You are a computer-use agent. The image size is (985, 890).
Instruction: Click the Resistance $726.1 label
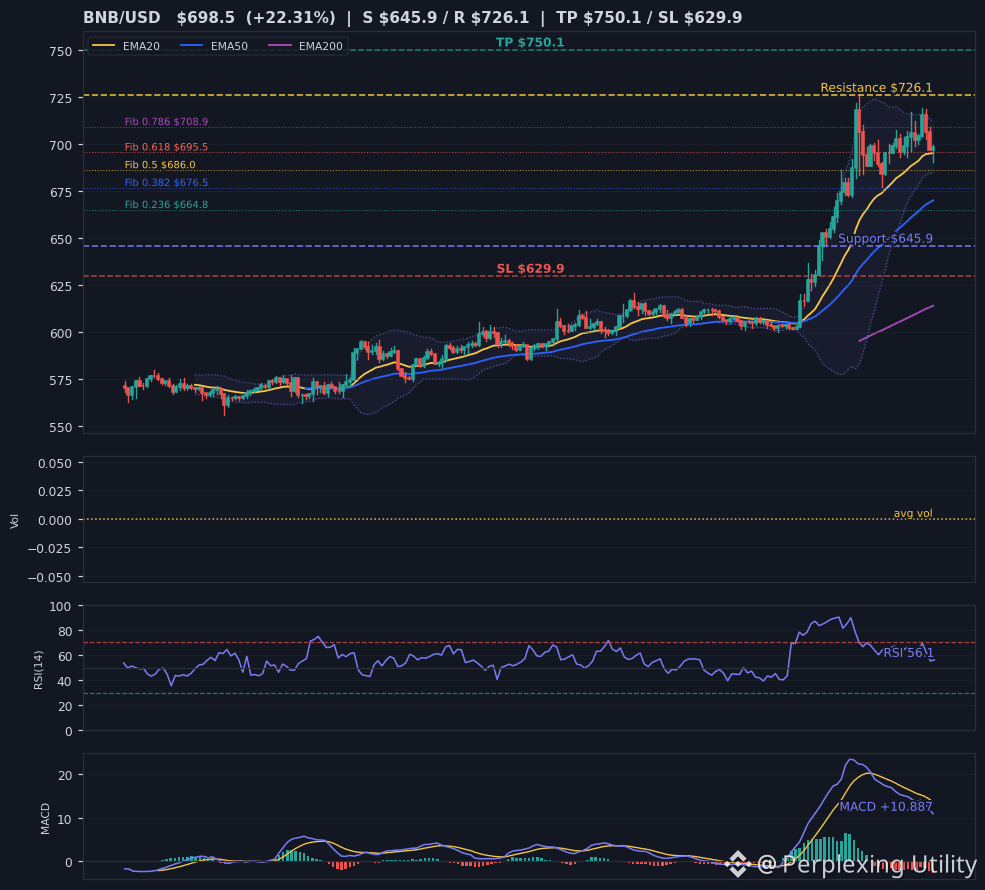click(876, 88)
